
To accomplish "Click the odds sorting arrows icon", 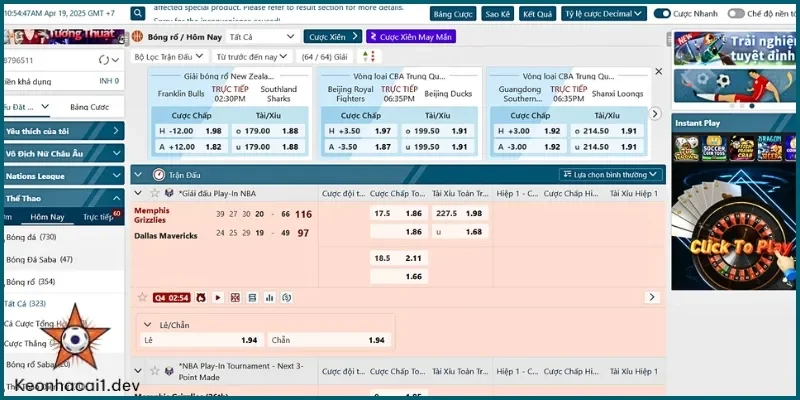I will [x=369, y=57].
